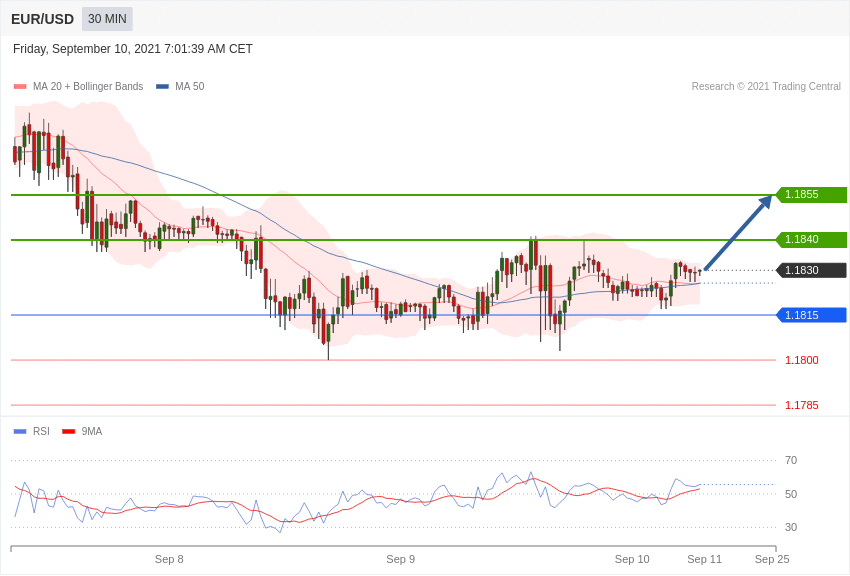The width and height of the screenshot is (850, 576).
Task: Click the MA 50 legend label
Action: click(190, 87)
